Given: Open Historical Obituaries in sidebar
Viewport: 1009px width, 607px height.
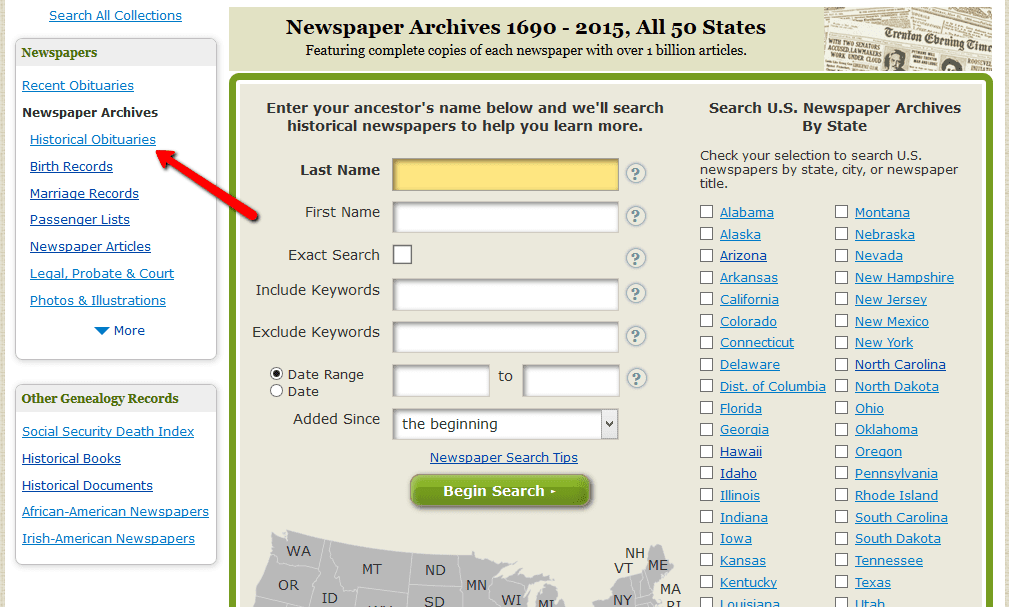Looking at the screenshot, I should click(93, 140).
